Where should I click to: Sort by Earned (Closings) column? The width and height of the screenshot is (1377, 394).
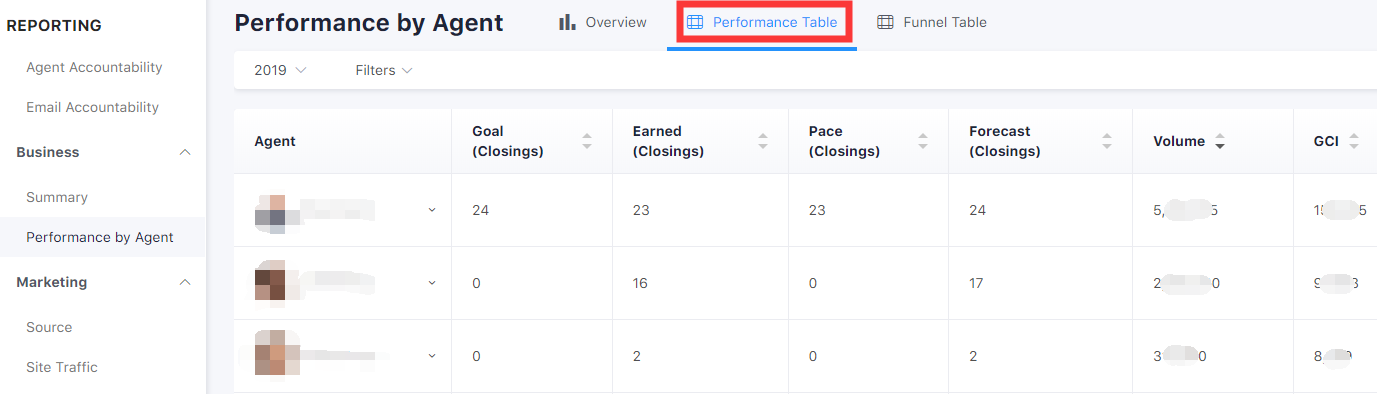pyautogui.click(x=763, y=141)
